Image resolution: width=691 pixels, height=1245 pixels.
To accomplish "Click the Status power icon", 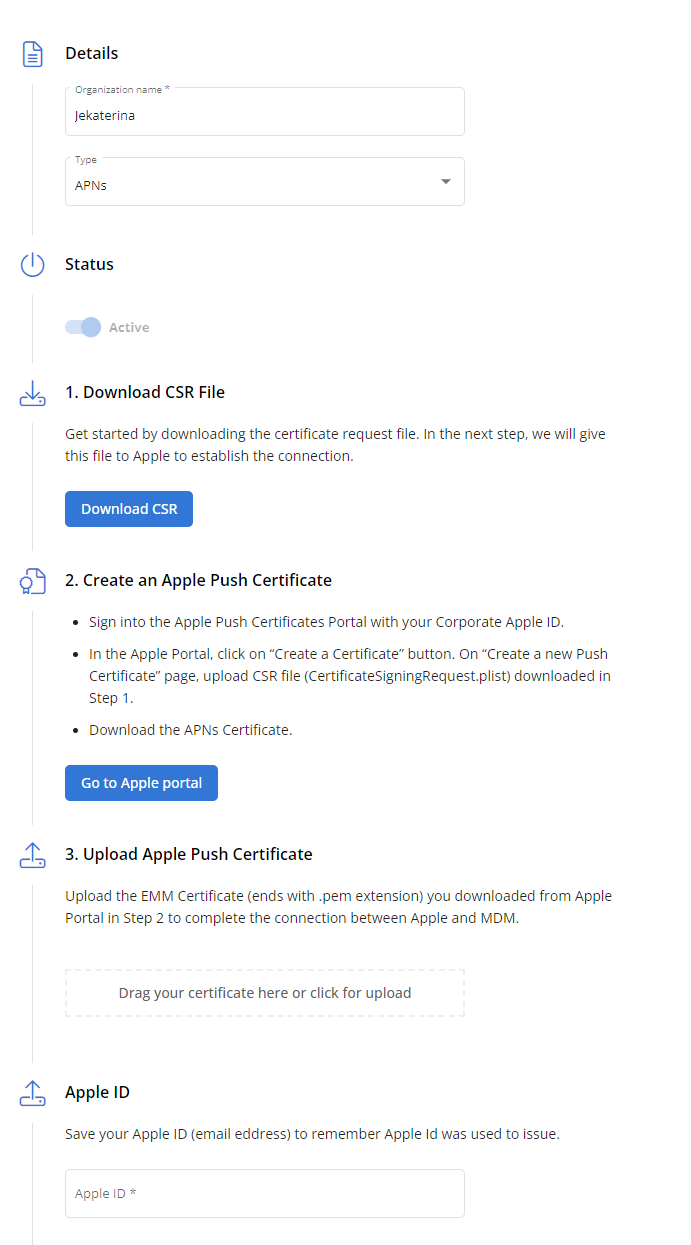I will click(33, 265).
